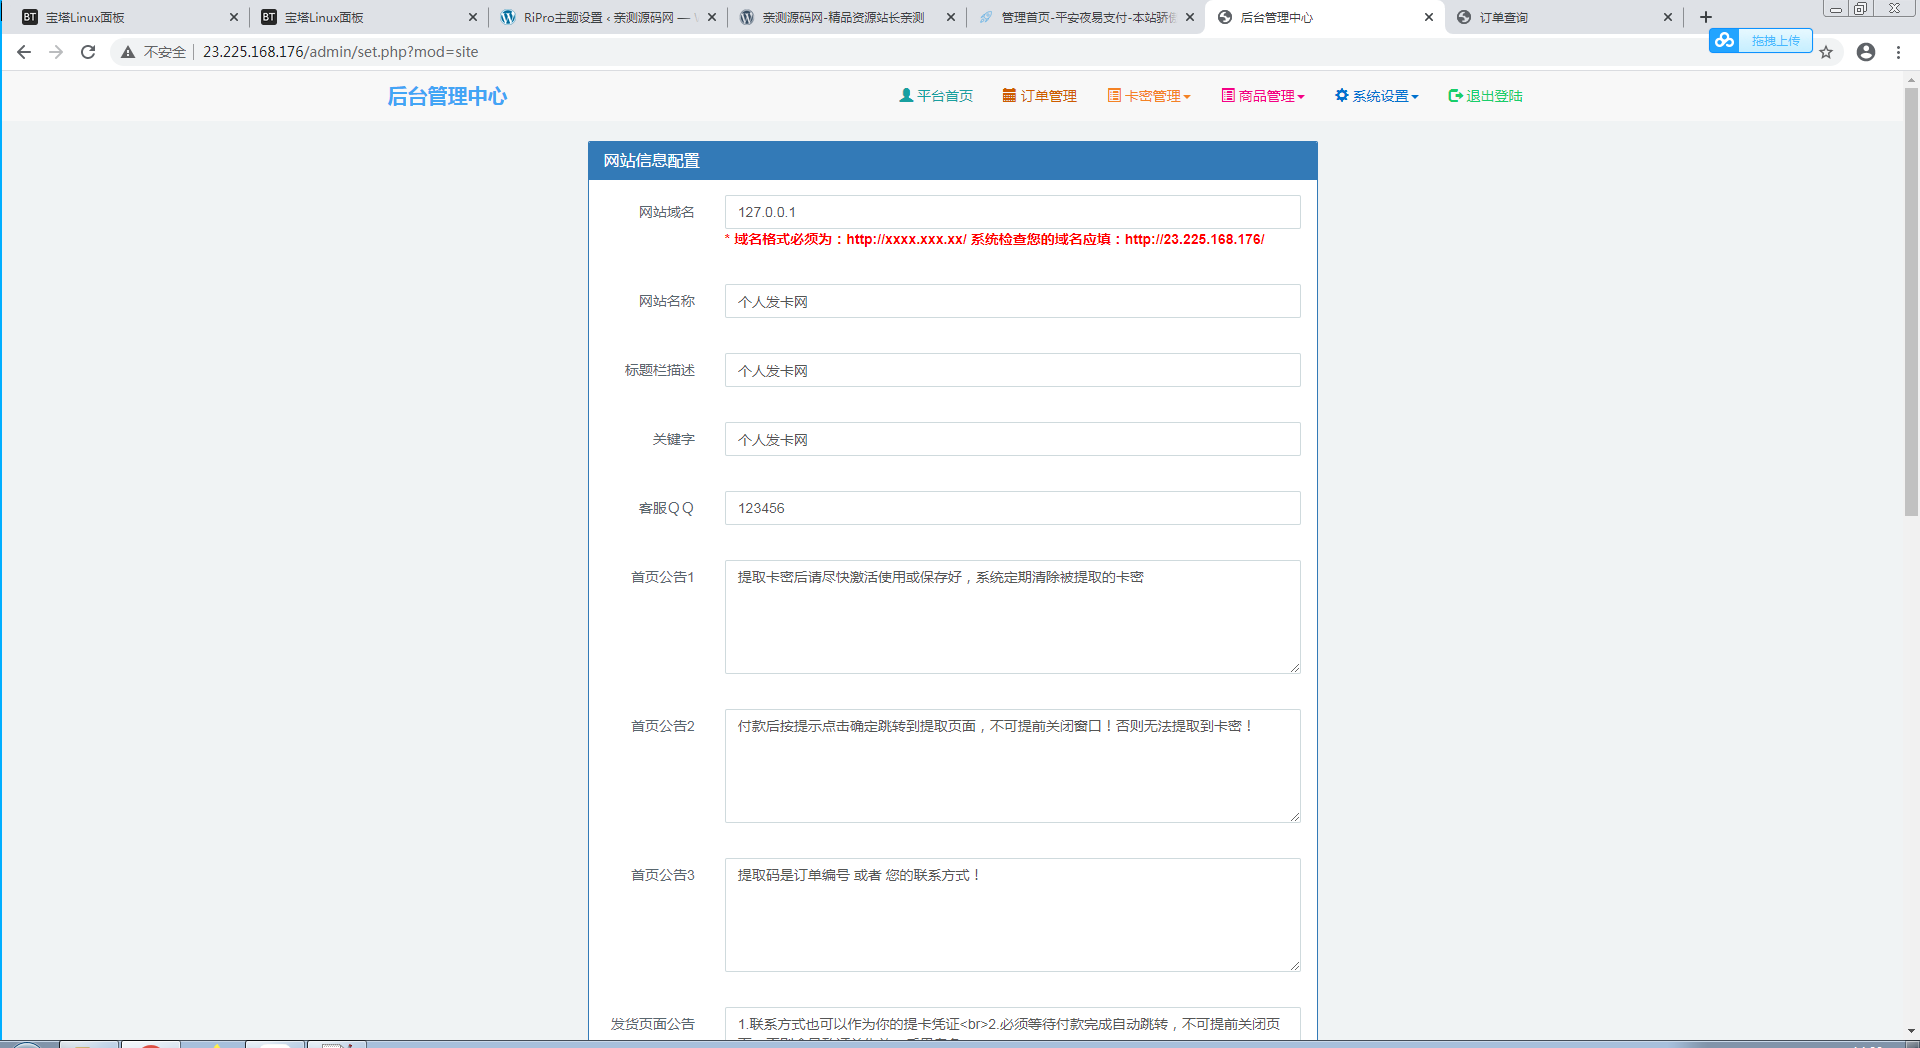Click inside the 首页公告2 textarea
Viewport: 1920px width, 1048px height.
click(x=1012, y=766)
